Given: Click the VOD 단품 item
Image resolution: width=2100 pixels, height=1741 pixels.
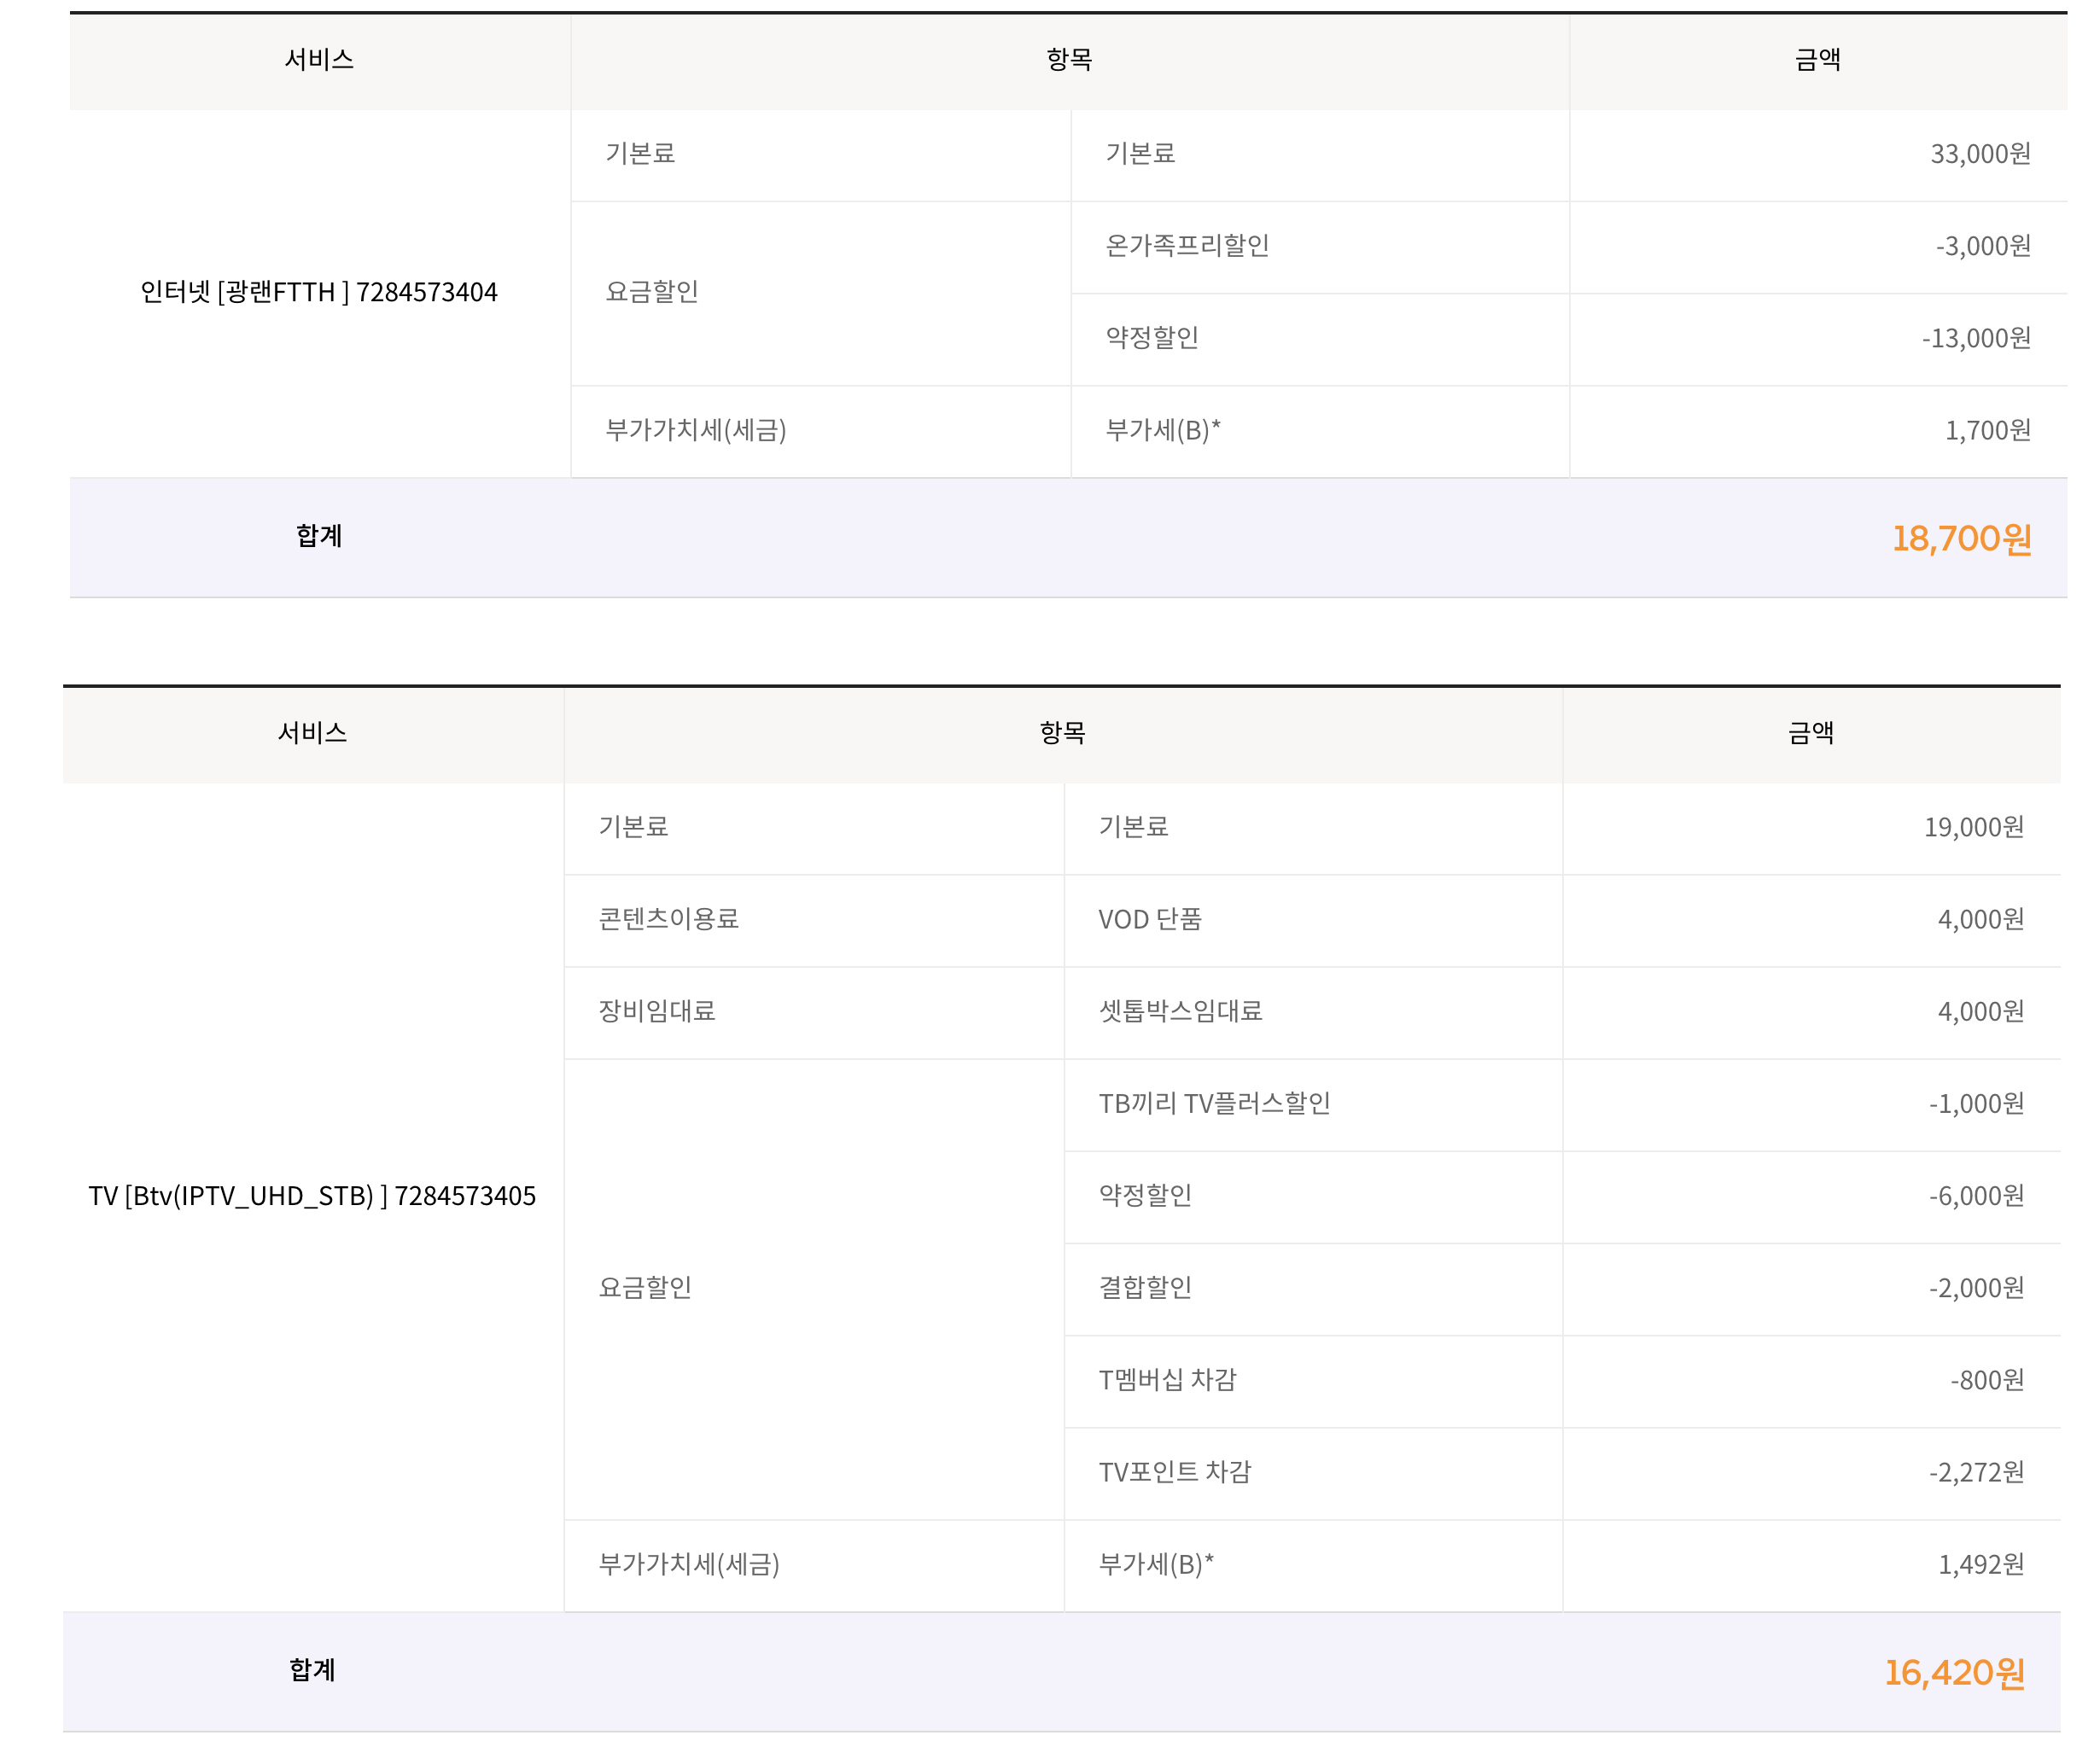Looking at the screenshot, I should point(1149,919).
